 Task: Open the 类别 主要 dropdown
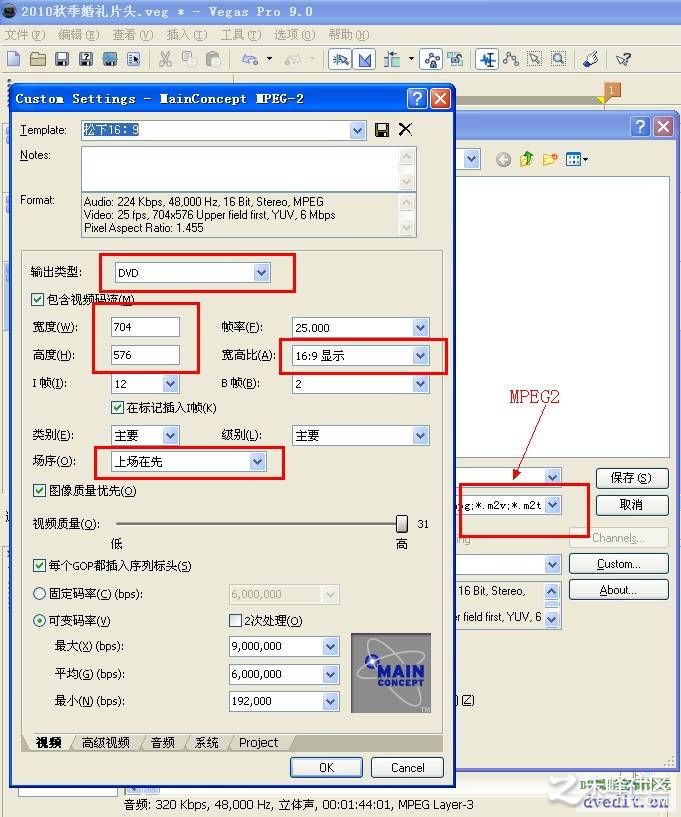point(170,435)
